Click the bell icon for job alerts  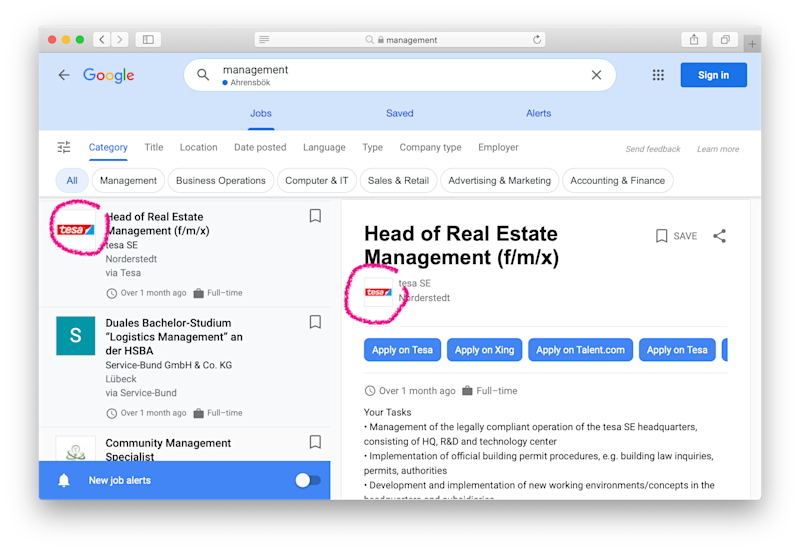(64, 480)
